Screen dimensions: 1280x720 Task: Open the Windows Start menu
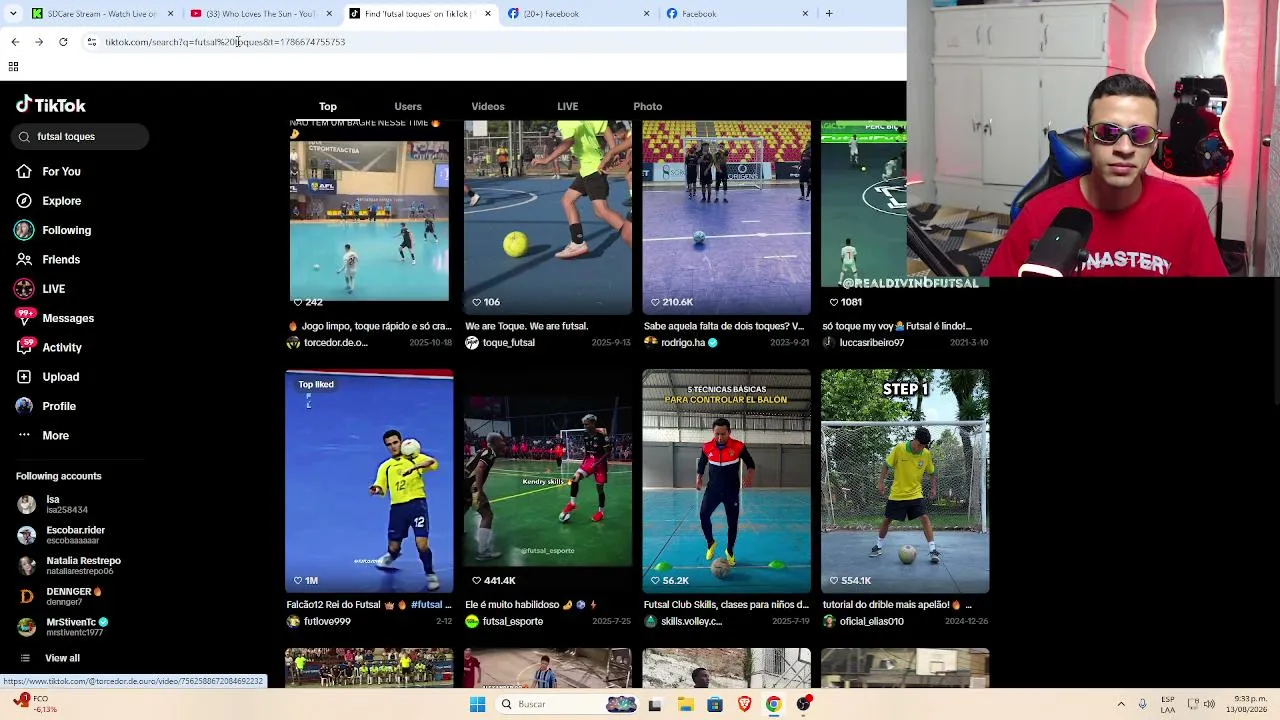(x=477, y=704)
